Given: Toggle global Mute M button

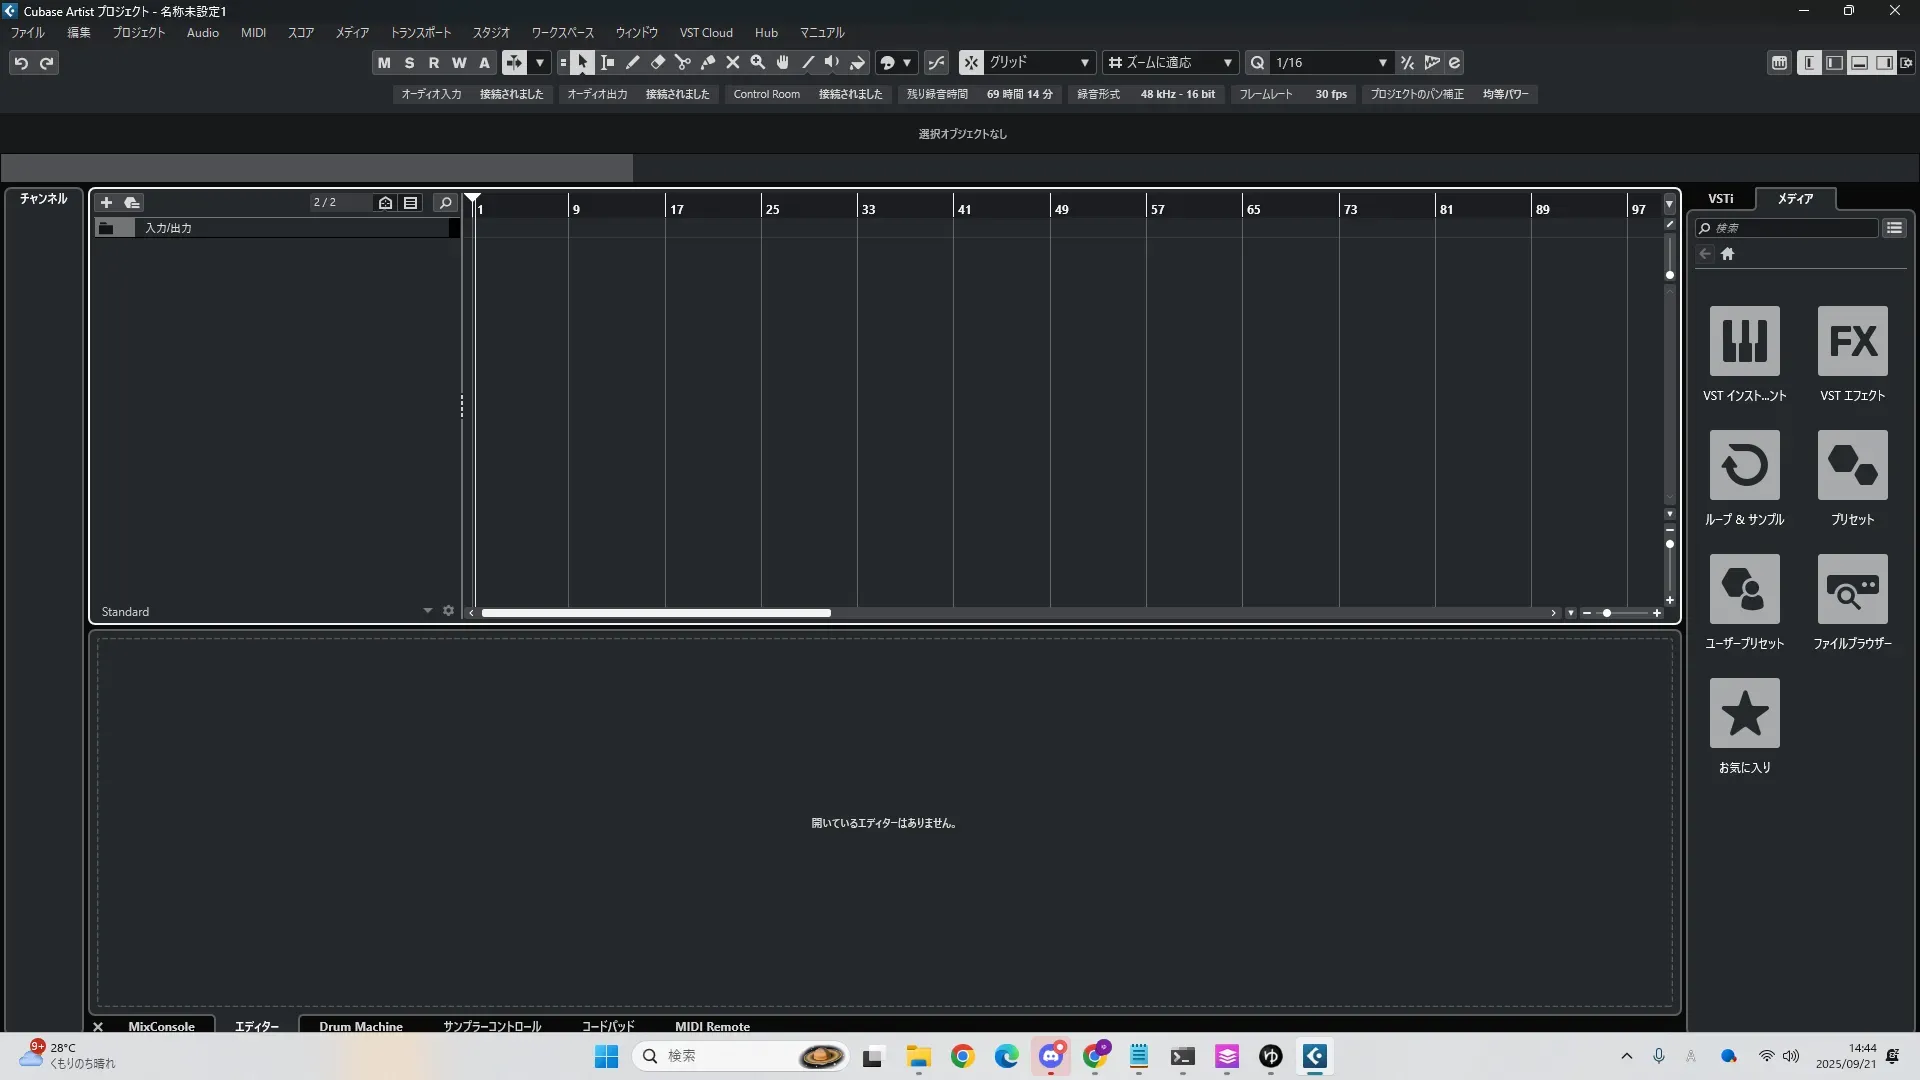Looking at the screenshot, I should tap(384, 63).
